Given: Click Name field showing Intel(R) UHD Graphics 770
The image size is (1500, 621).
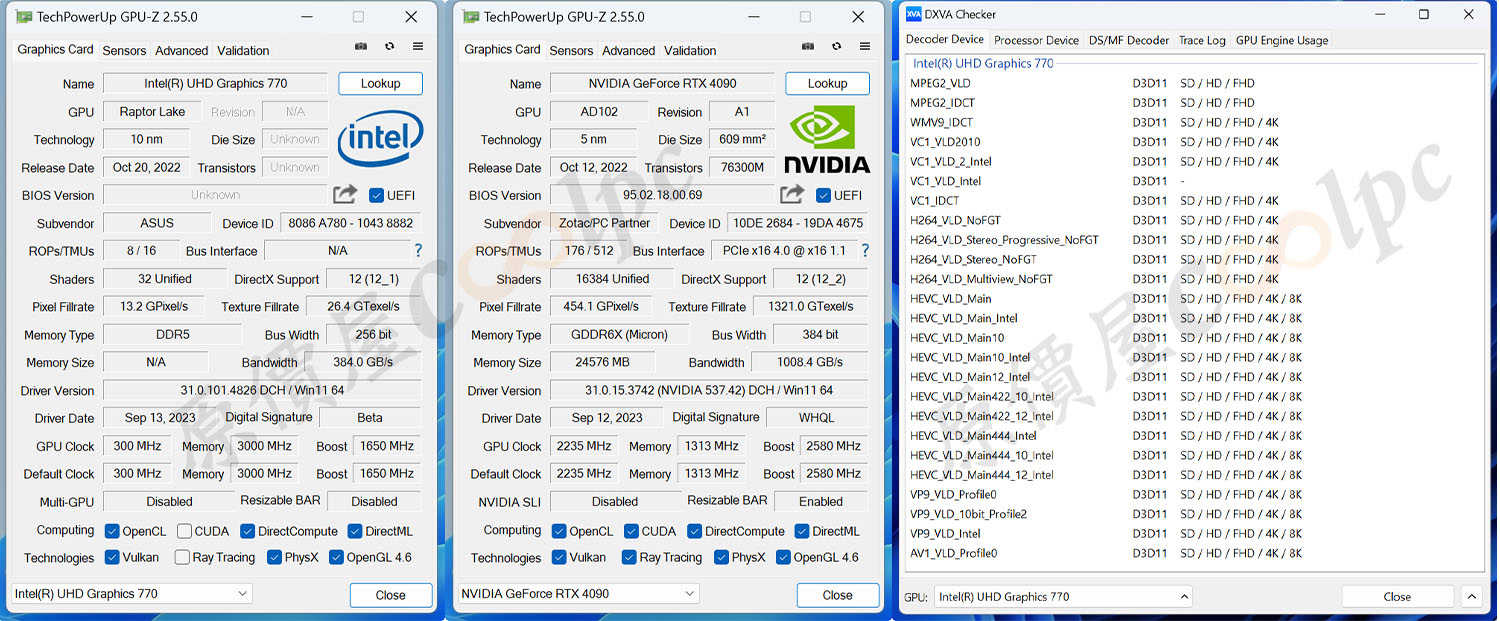Looking at the screenshot, I should (216, 84).
